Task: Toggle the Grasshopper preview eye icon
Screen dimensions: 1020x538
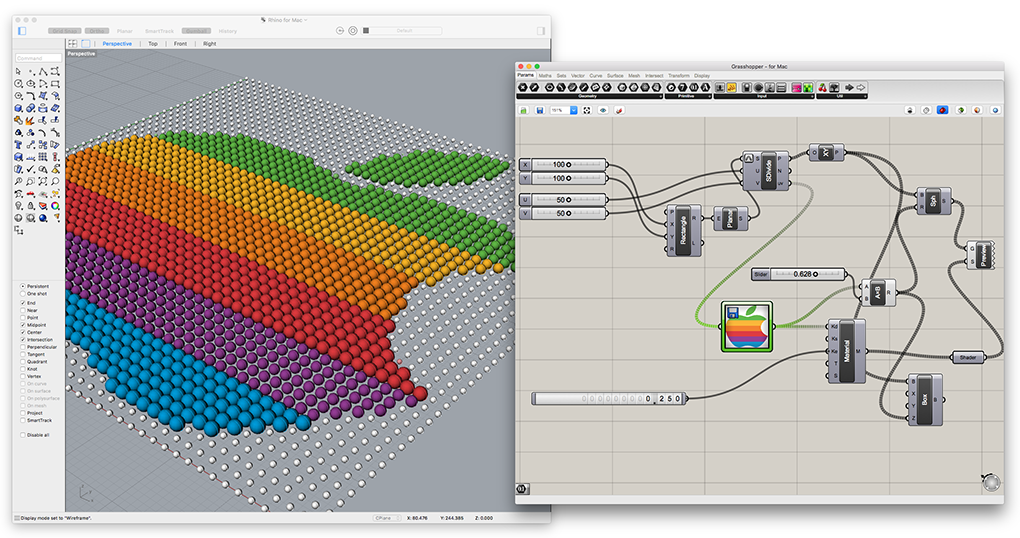Action: click(603, 111)
